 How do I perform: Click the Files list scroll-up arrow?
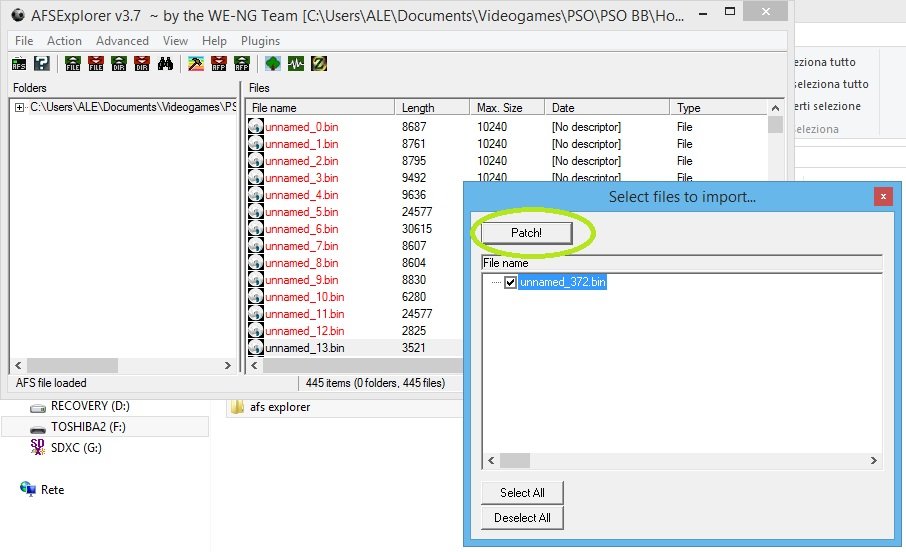click(775, 108)
